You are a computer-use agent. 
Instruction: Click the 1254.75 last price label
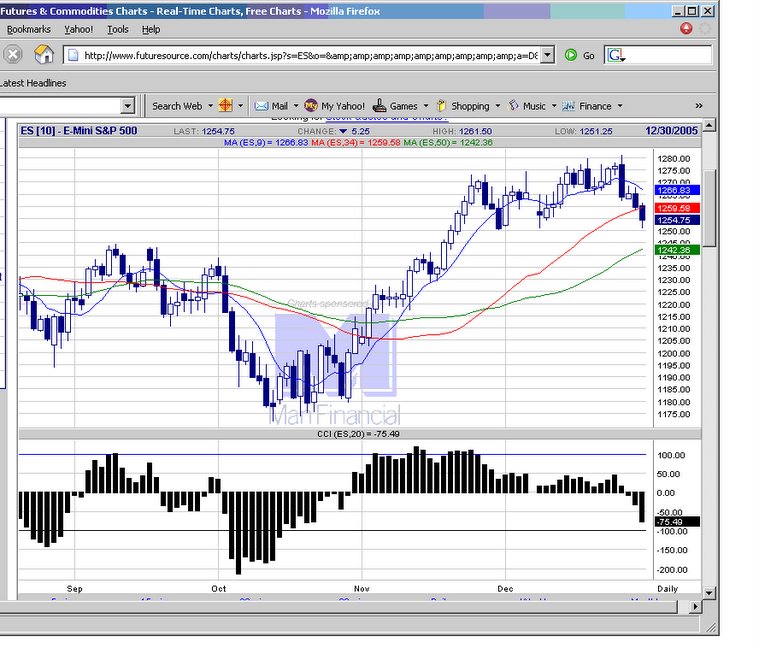[x=677, y=220]
